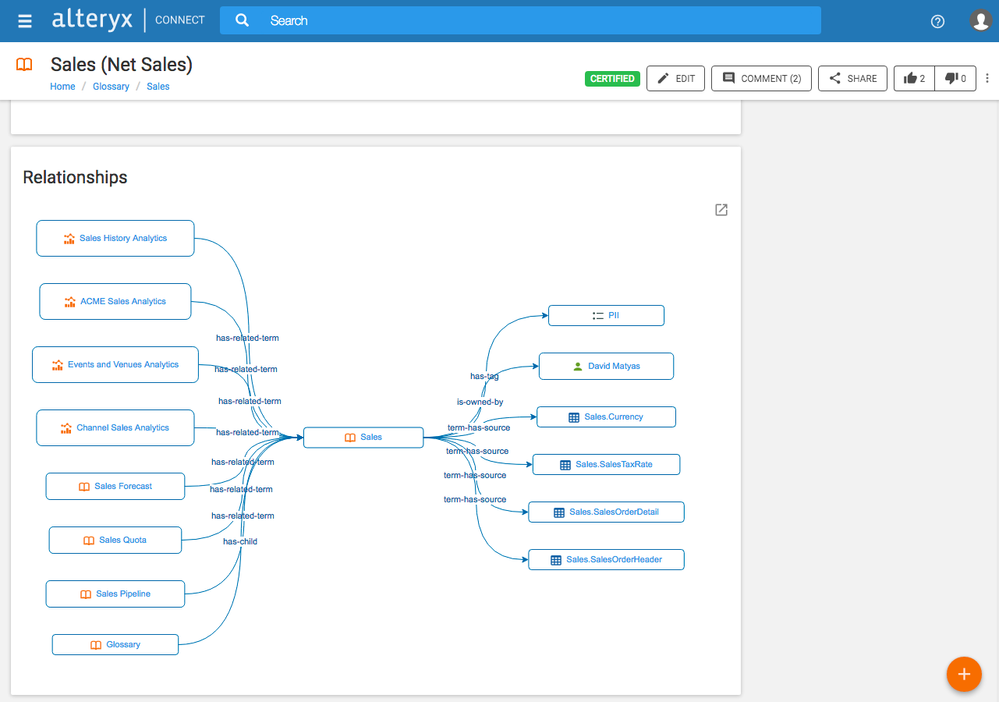Click the EDIT button
This screenshot has width=999, height=702.
(x=675, y=78)
